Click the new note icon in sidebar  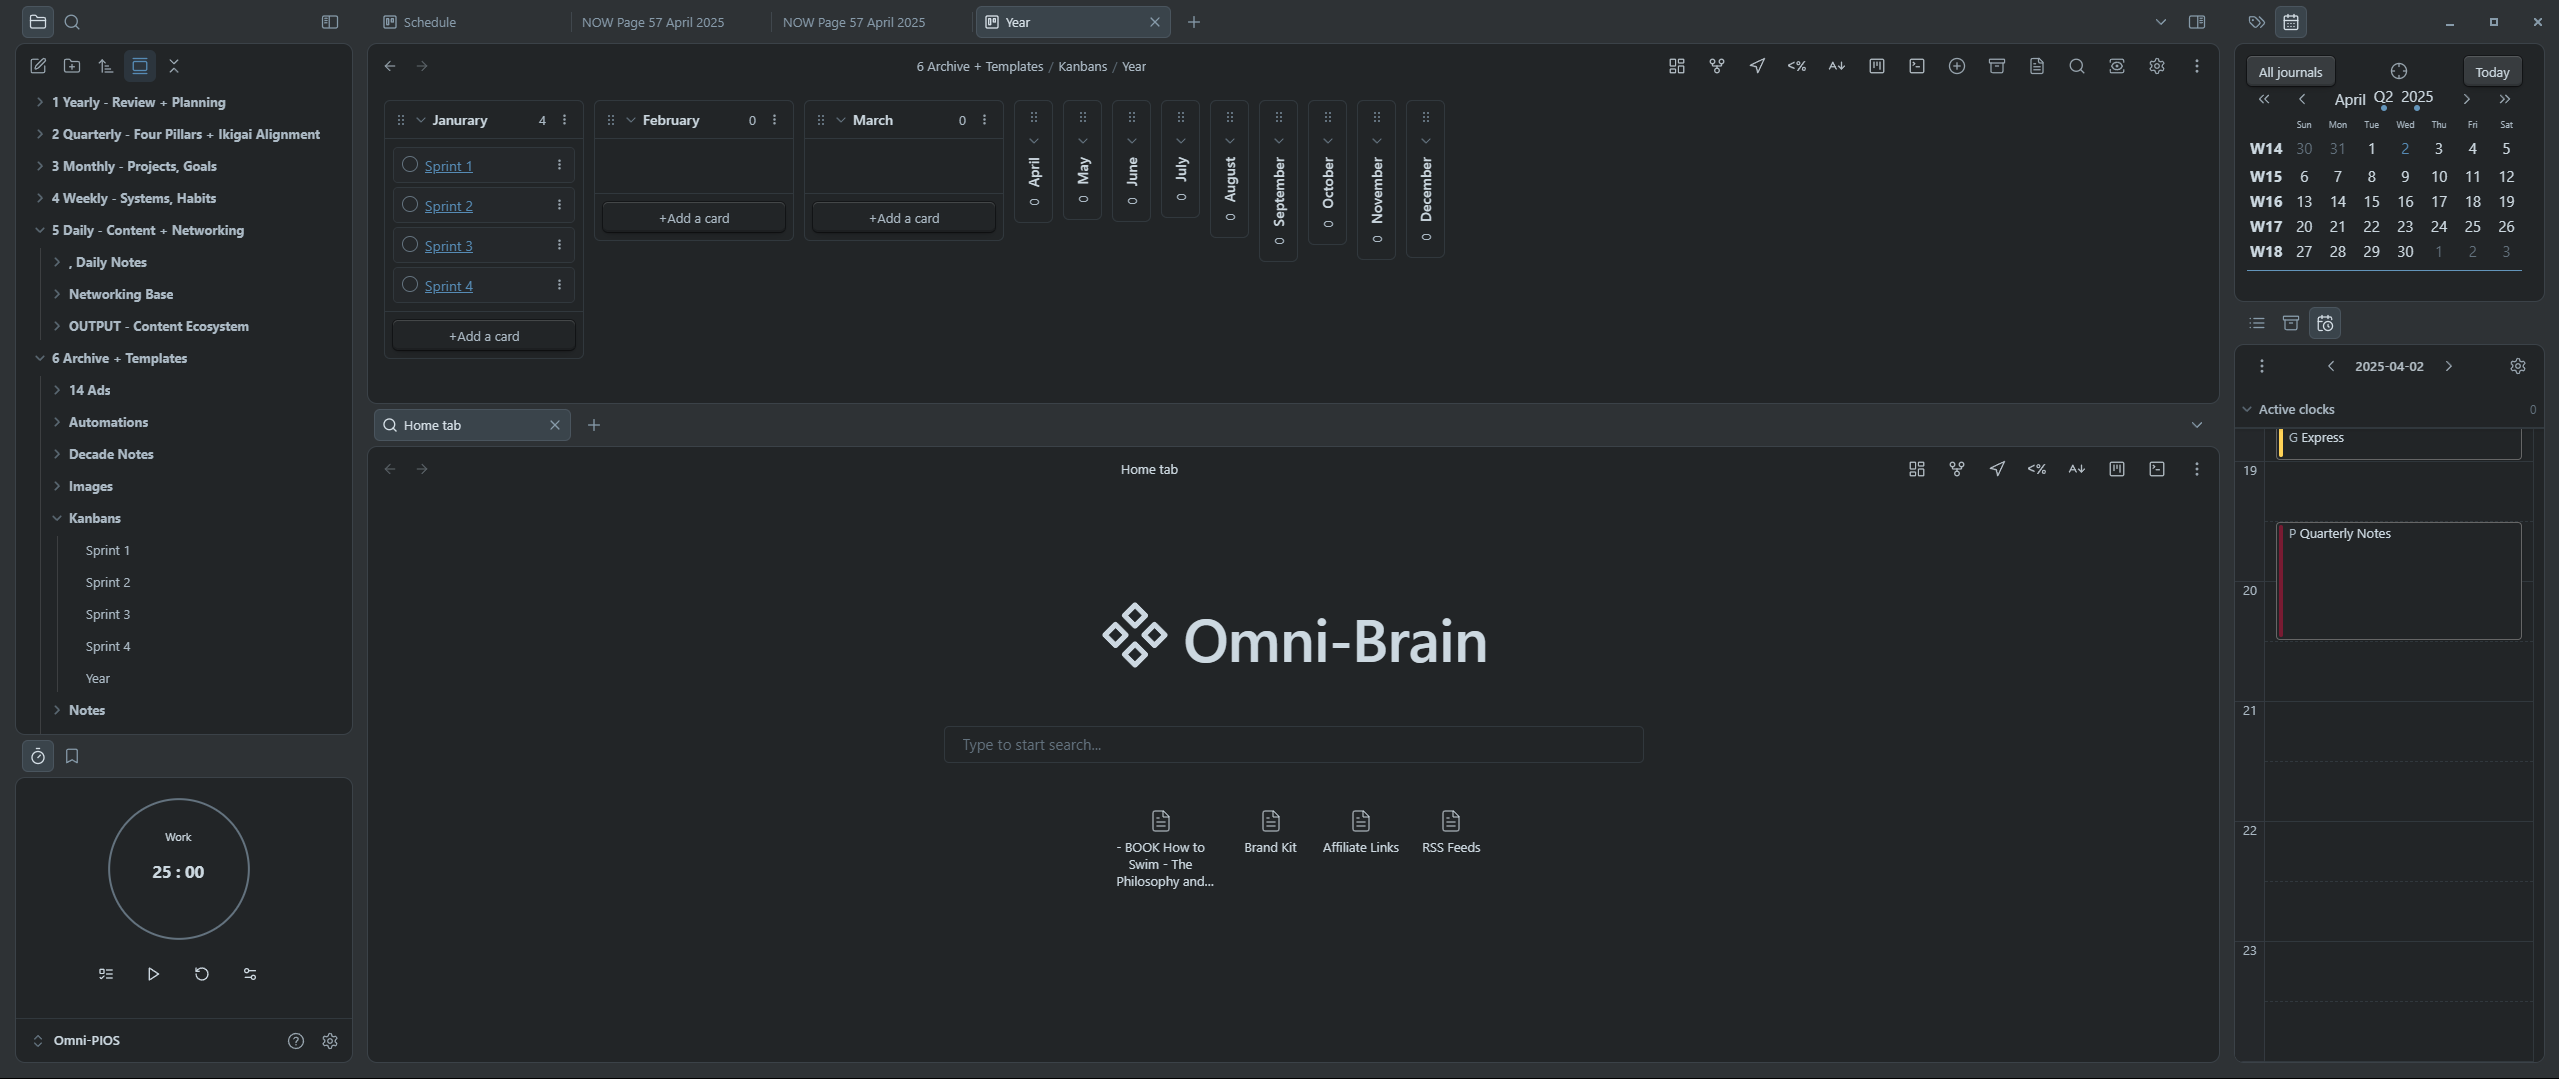coord(38,66)
